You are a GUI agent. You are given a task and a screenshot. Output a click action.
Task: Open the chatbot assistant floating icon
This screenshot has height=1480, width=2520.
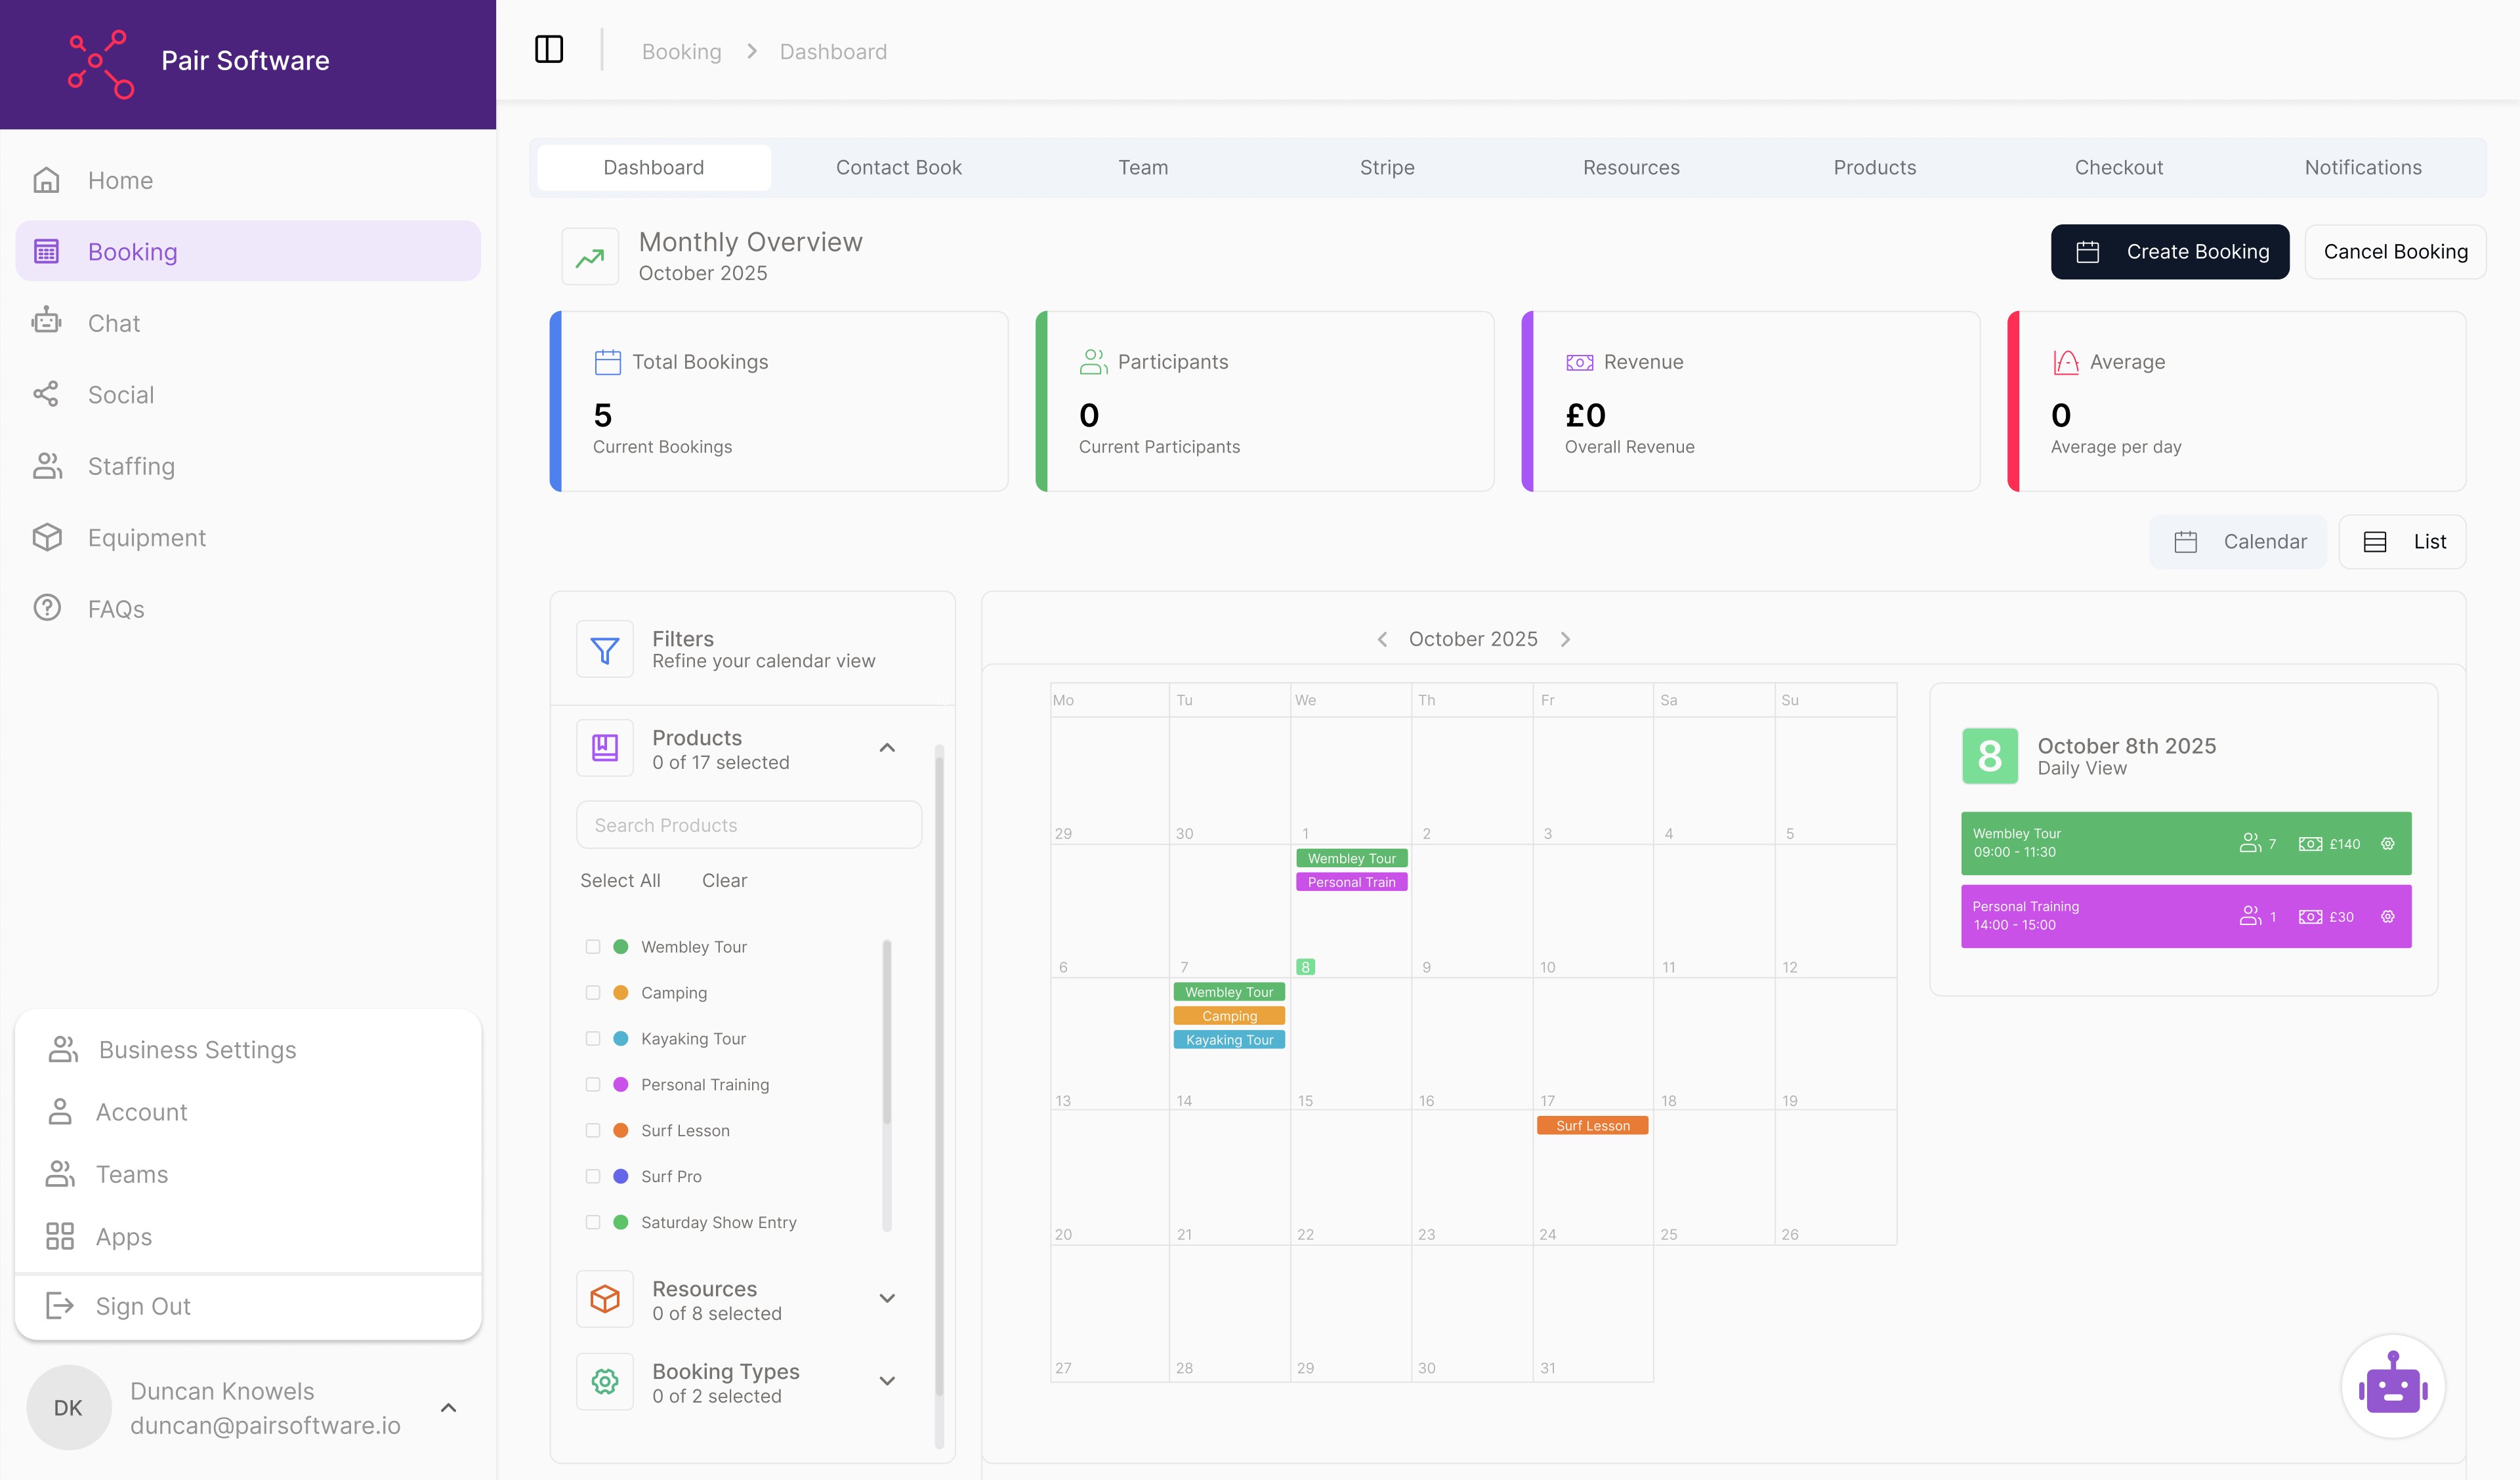(x=2392, y=1387)
